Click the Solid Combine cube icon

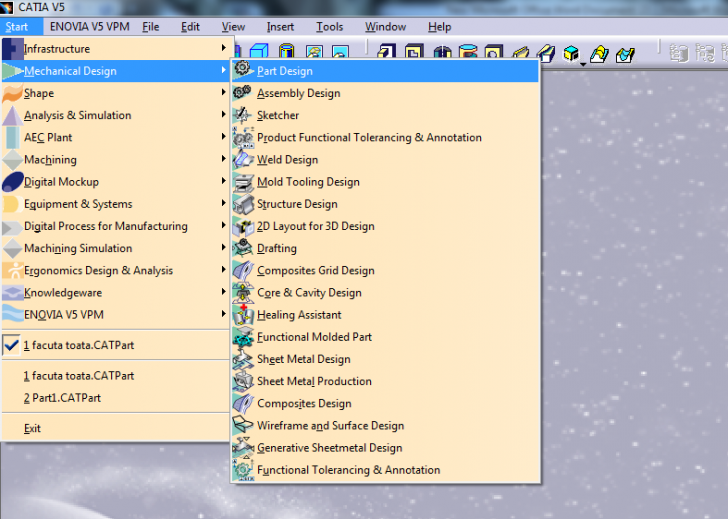click(x=571, y=53)
